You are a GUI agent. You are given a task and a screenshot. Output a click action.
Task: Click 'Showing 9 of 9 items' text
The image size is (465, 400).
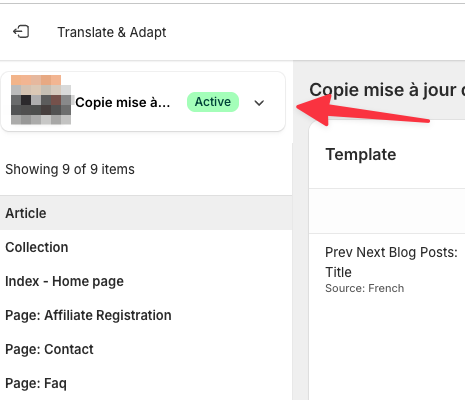[70, 169]
